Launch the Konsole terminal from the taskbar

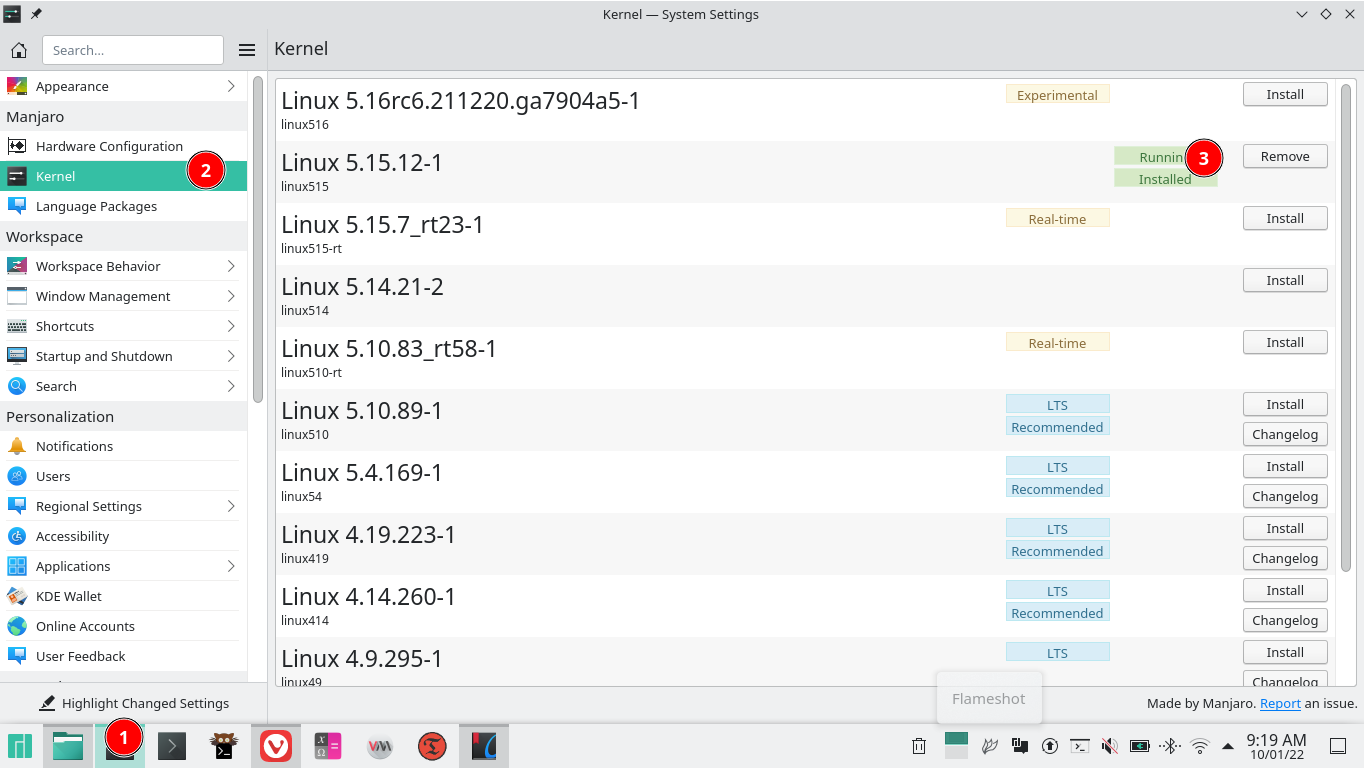pos(172,746)
